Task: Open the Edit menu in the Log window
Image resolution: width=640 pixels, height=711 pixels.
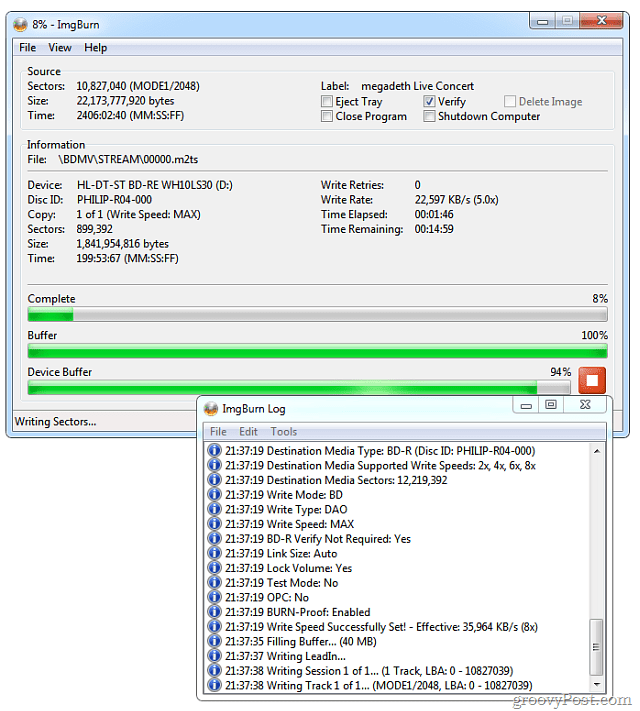Action: tap(249, 431)
